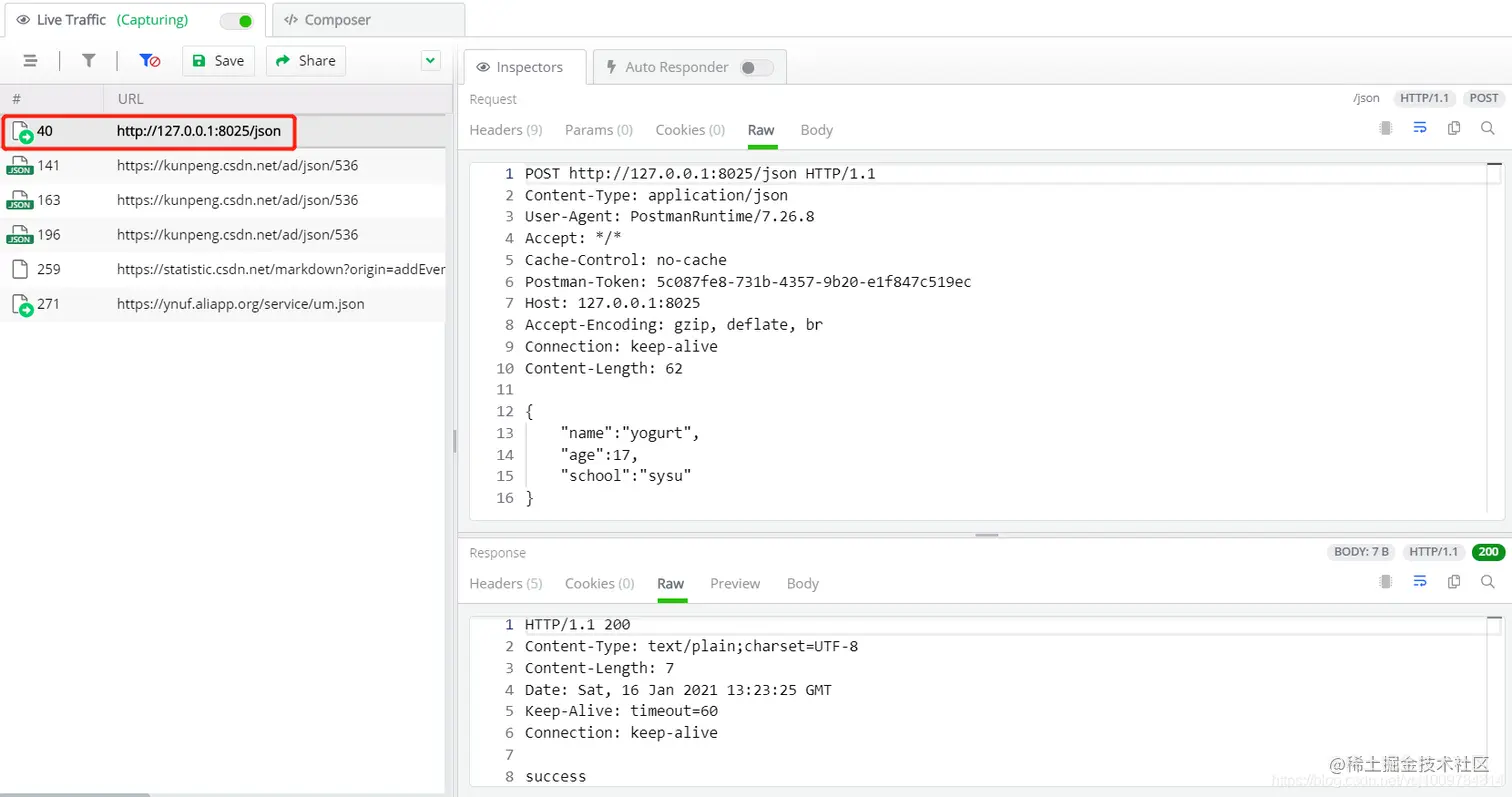Click the Save button

pos(219,61)
